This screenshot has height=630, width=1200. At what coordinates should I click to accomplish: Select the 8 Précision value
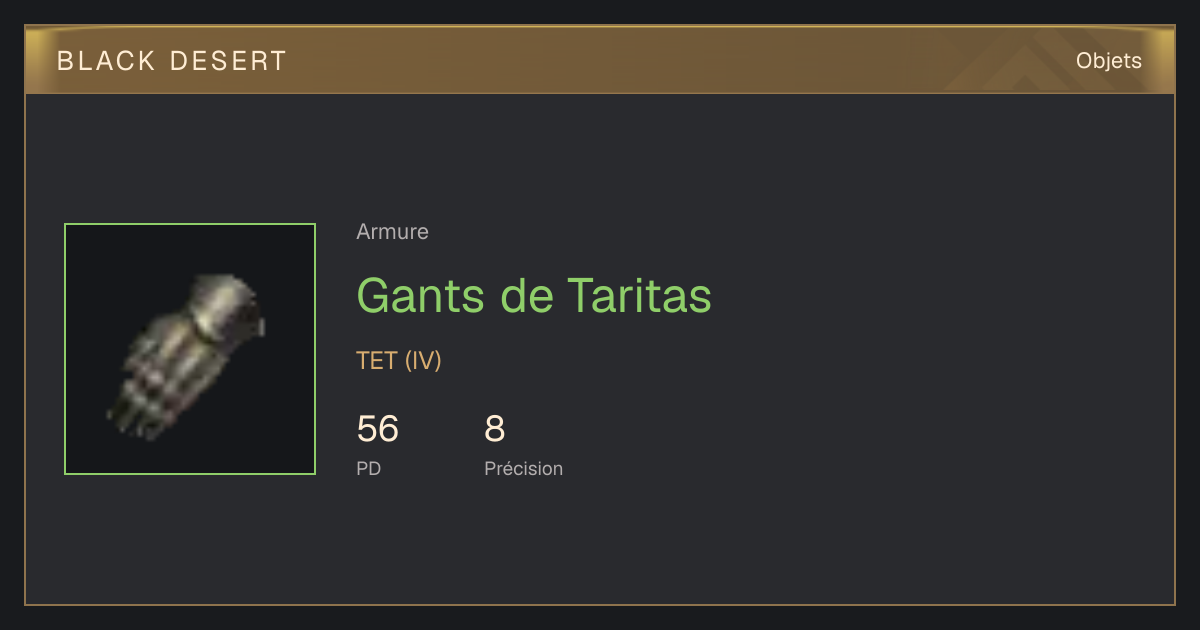(495, 429)
